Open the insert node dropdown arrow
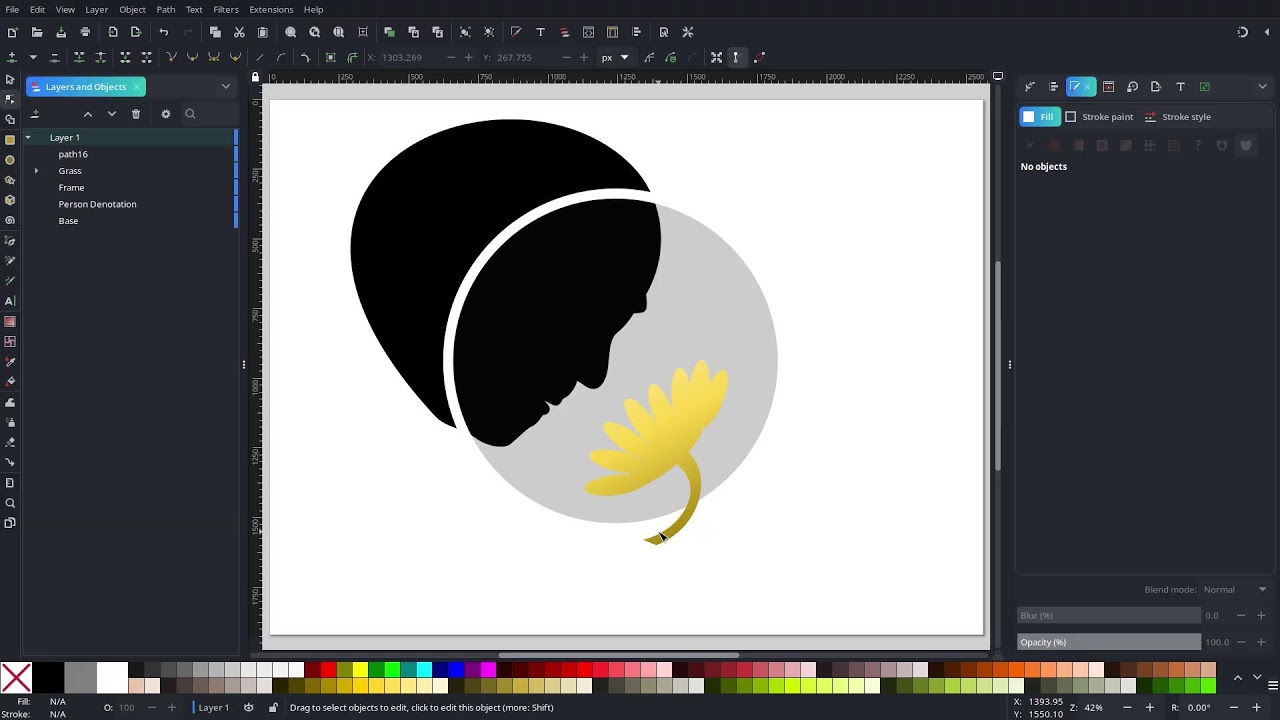 point(32,57)
